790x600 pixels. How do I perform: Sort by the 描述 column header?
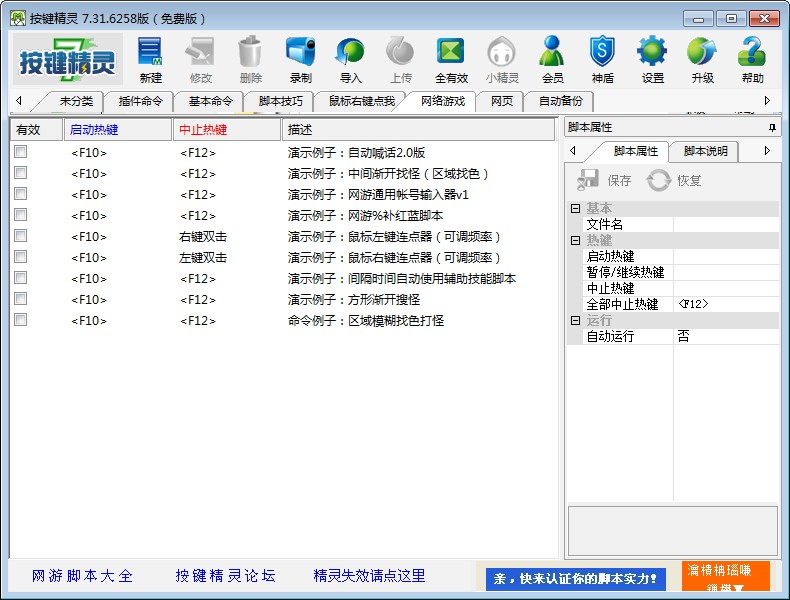click(x=418, y=129)
